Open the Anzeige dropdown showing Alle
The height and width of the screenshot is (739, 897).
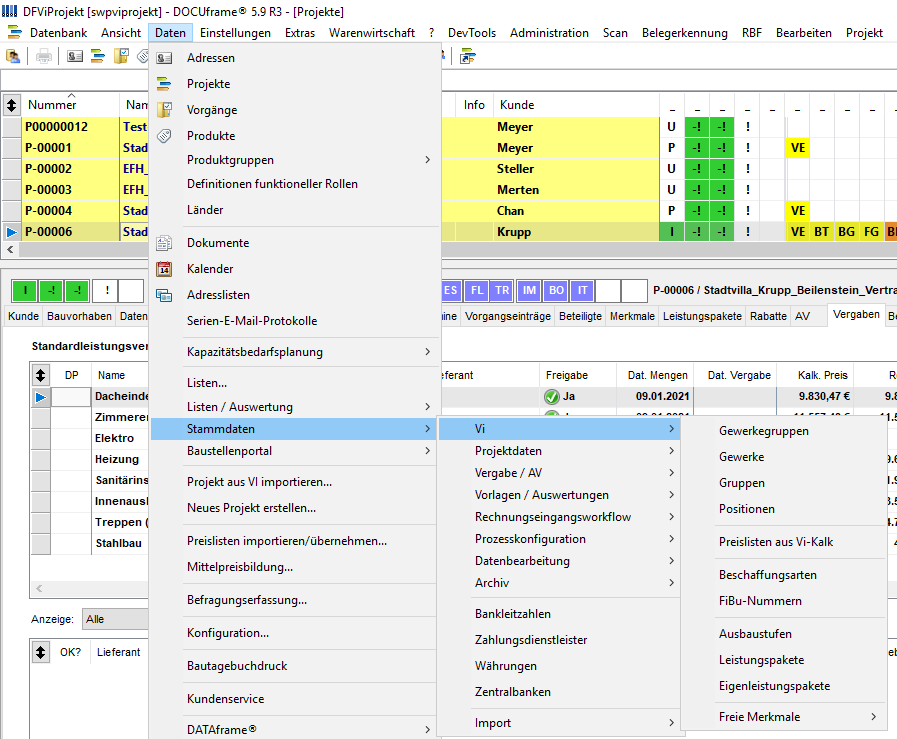(x=115, y=619)
